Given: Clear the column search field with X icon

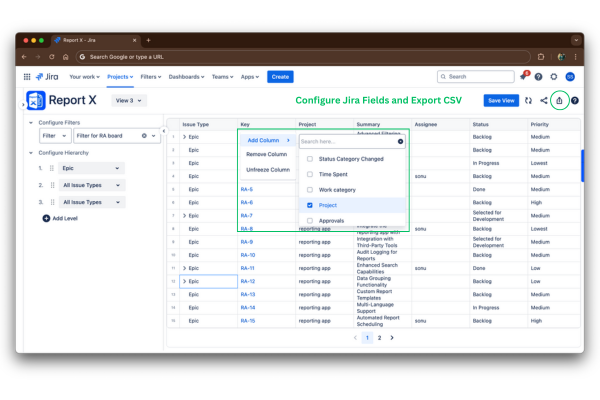Looking at the screenshot, I should point(400,142).
